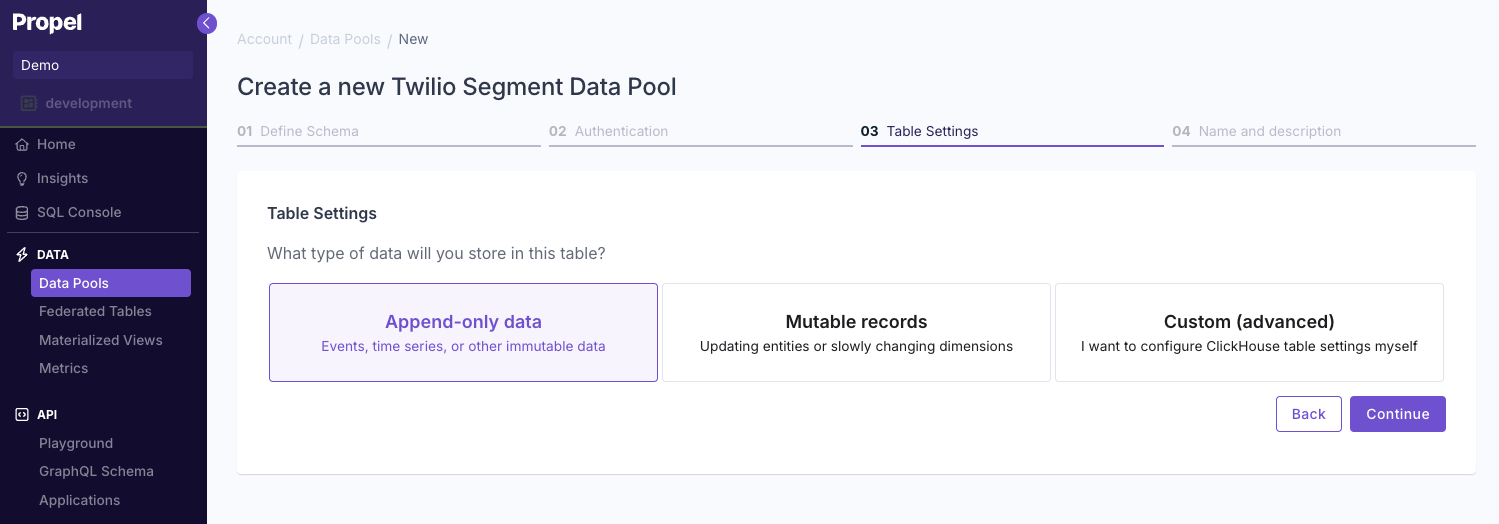Click the New breadcrumb item
The height and width of the screenshot is (524, 1499).
click(x=413, y=39)
